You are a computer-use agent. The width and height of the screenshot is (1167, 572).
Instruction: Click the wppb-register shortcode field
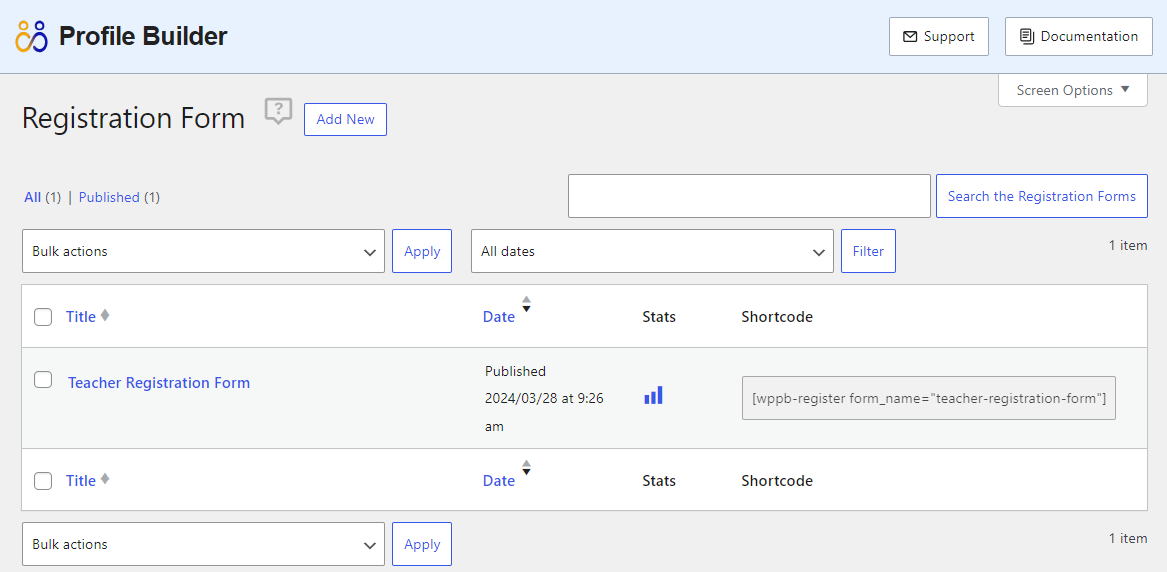(x=929, y=398)
